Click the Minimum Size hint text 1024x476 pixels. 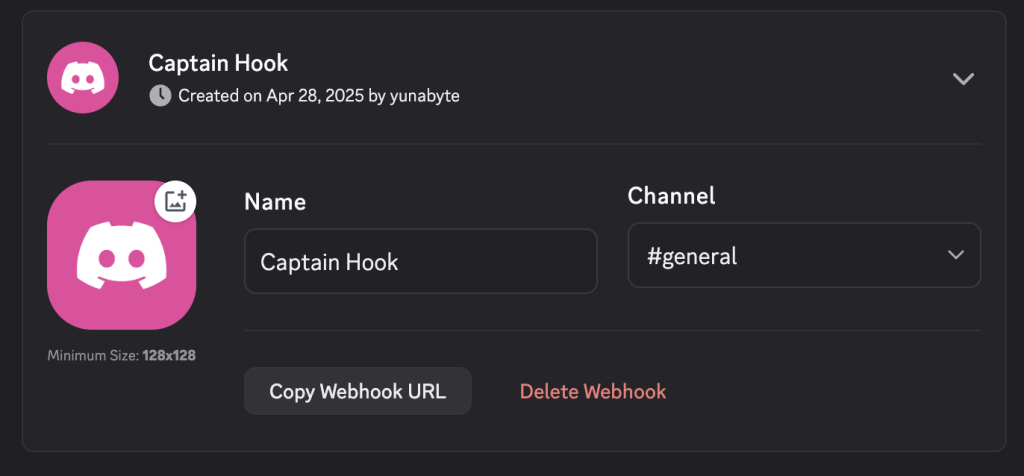pyautogui.click(x=93, y=355)
